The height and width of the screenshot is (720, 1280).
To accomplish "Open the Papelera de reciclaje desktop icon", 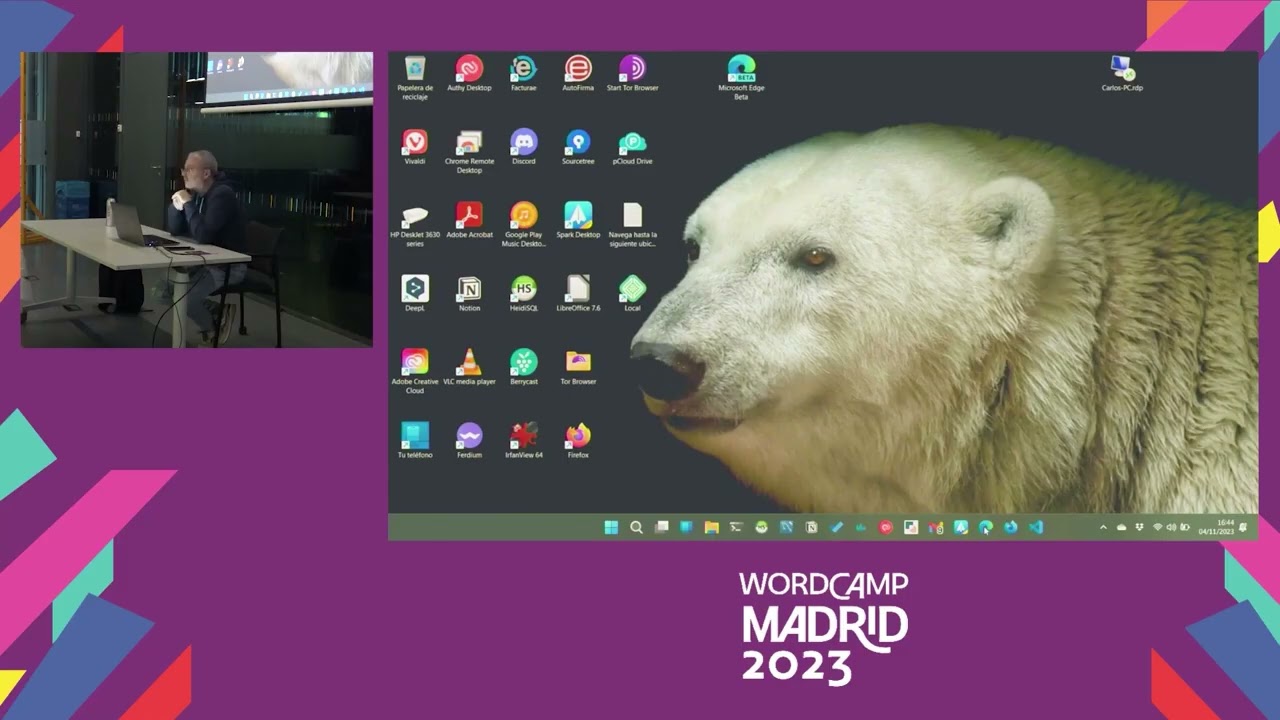I will click(x=415, y=78).
